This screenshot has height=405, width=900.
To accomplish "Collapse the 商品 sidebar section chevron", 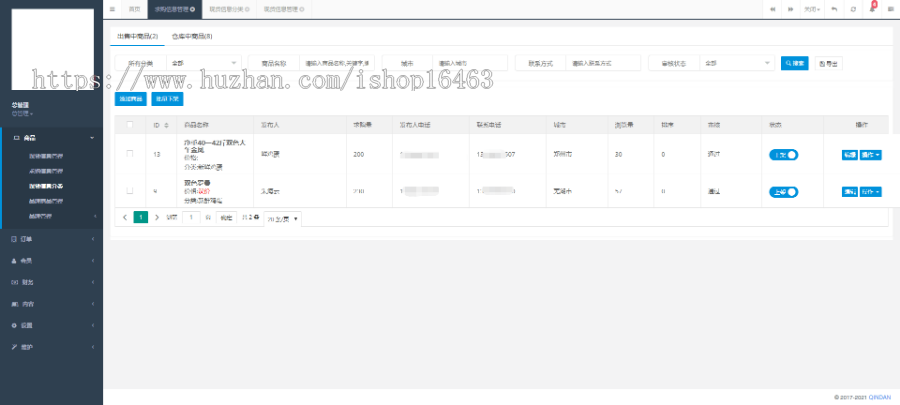I will point(92,138).
